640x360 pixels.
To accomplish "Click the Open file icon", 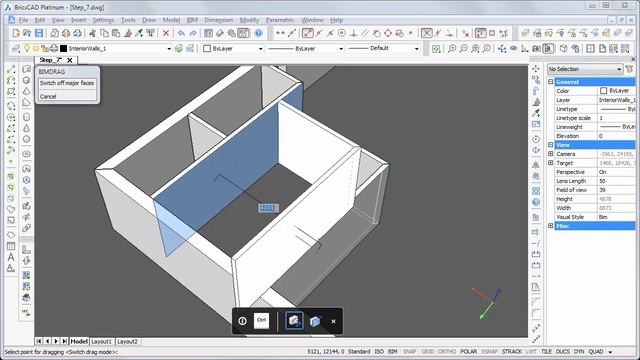I will [27, 33].
